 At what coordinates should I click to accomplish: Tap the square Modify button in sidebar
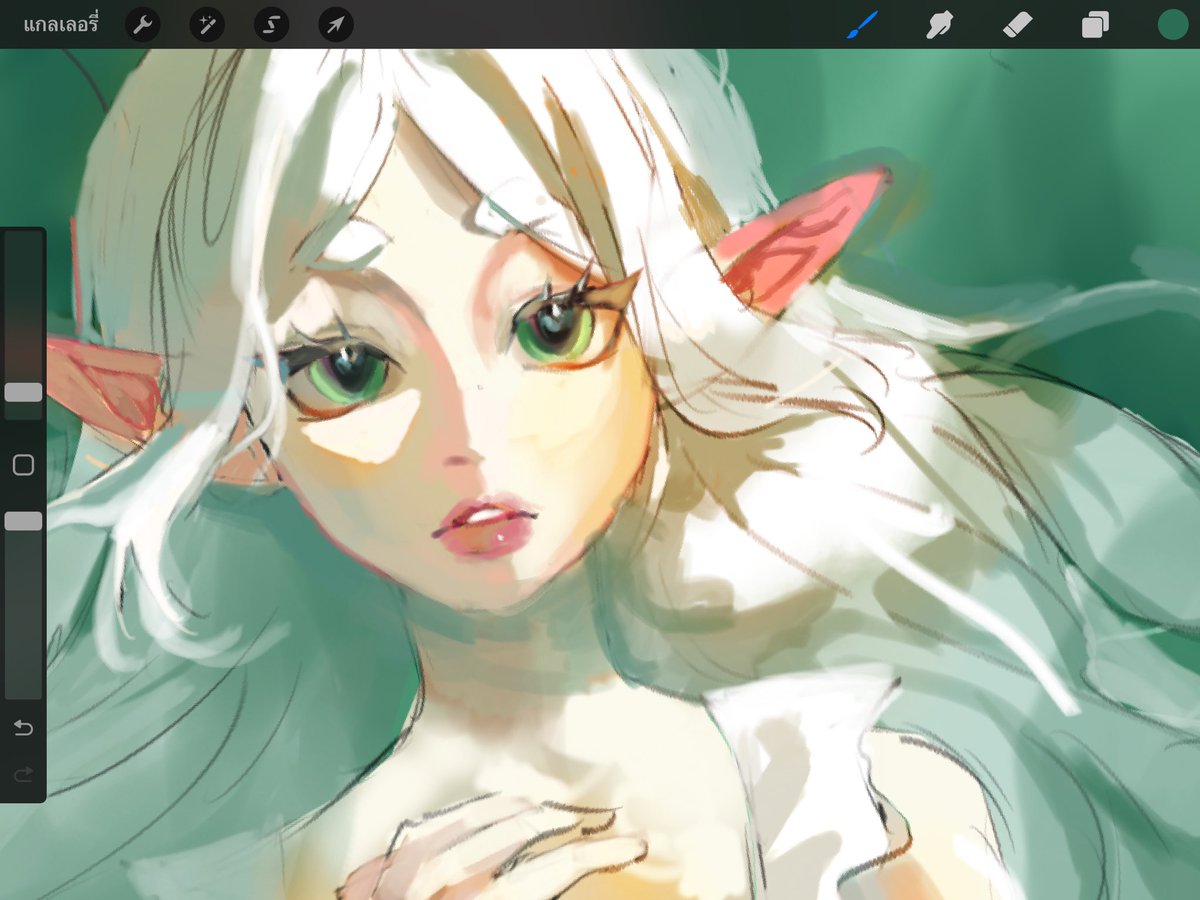click(x=23, y=465)
